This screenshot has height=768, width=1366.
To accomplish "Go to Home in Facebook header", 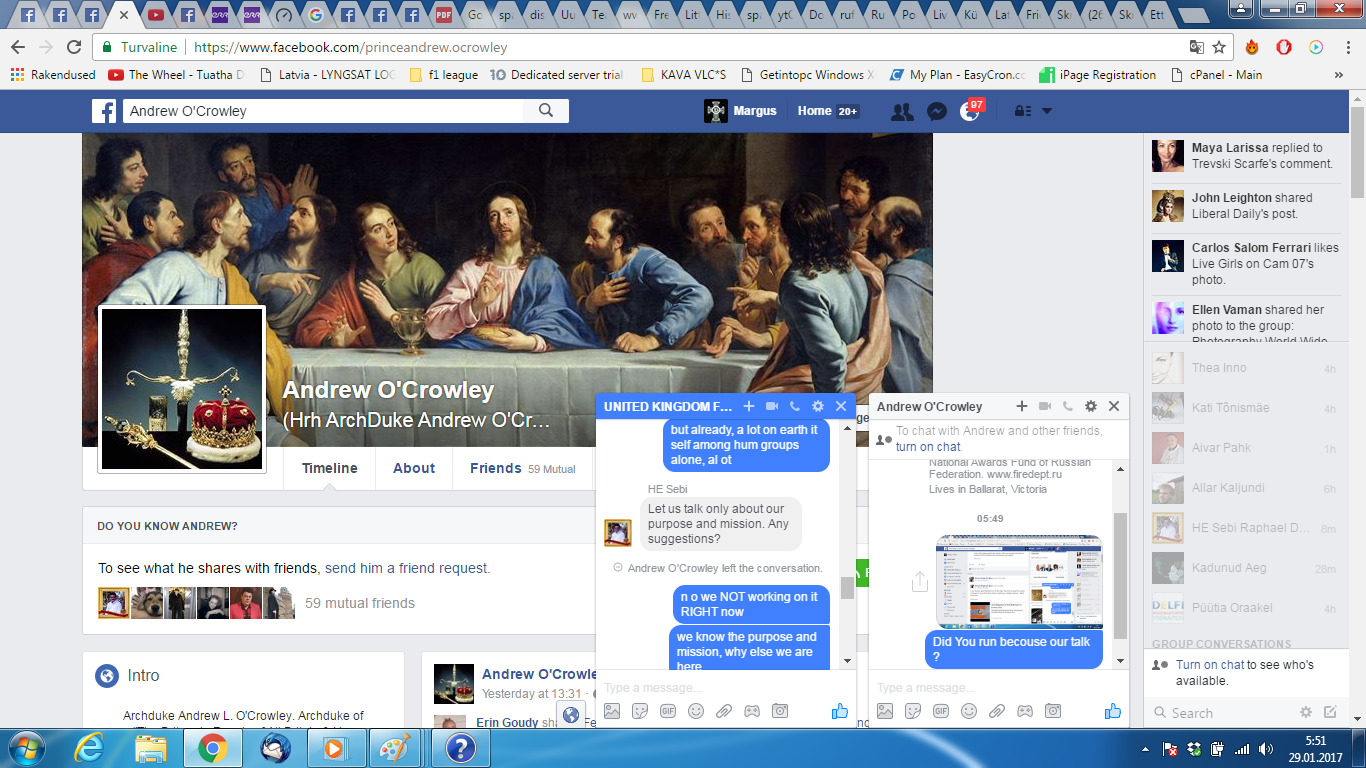I will pos(814,111).
